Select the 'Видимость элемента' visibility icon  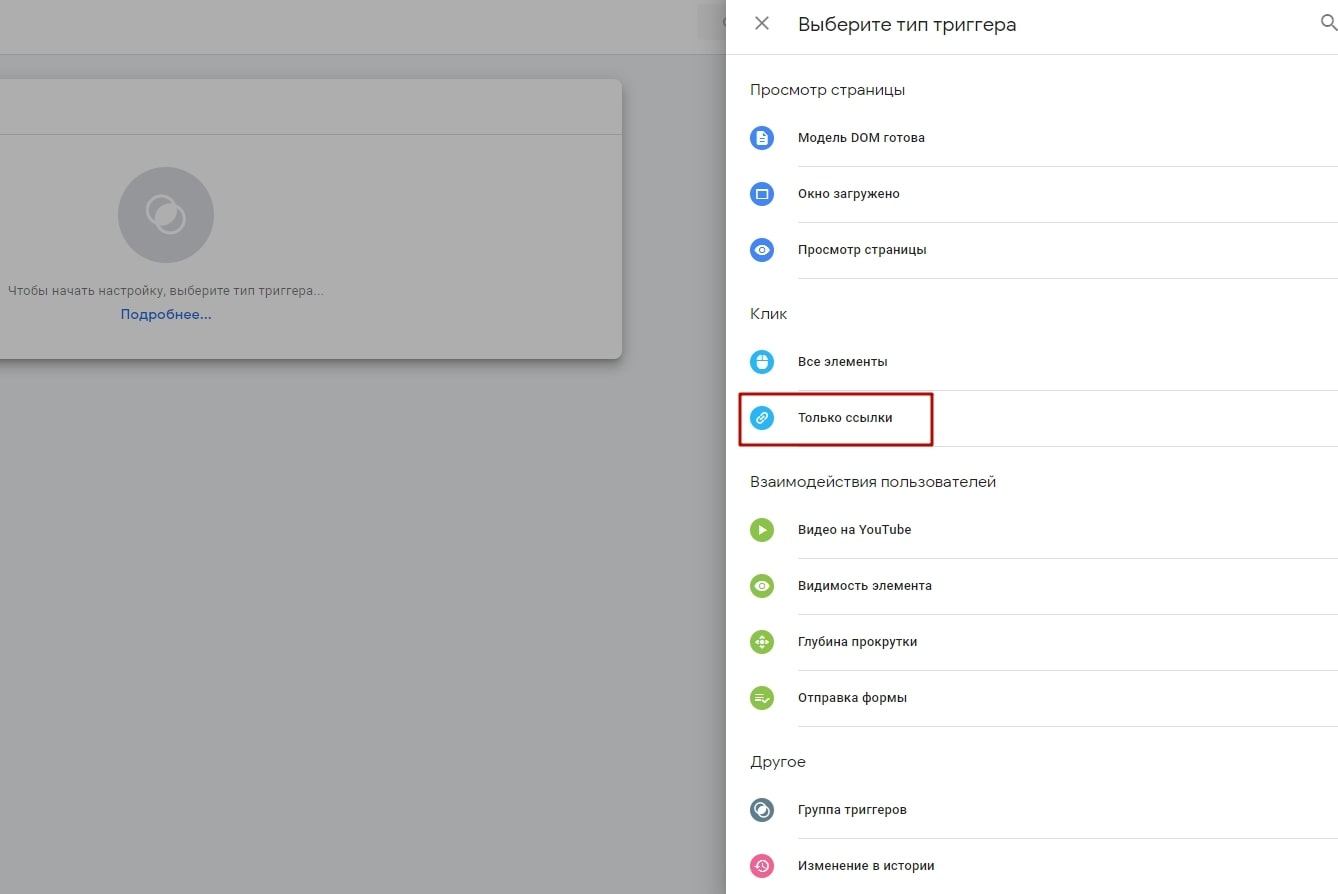(762, 586)
